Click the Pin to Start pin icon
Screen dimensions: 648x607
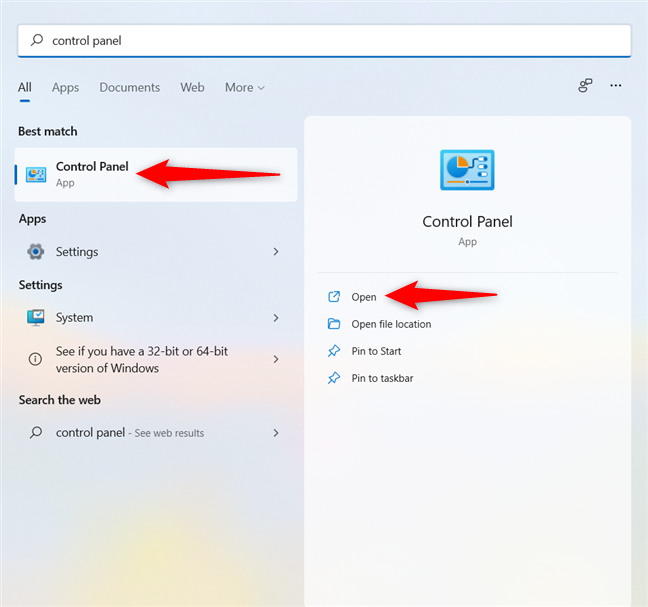click(334, 351)
